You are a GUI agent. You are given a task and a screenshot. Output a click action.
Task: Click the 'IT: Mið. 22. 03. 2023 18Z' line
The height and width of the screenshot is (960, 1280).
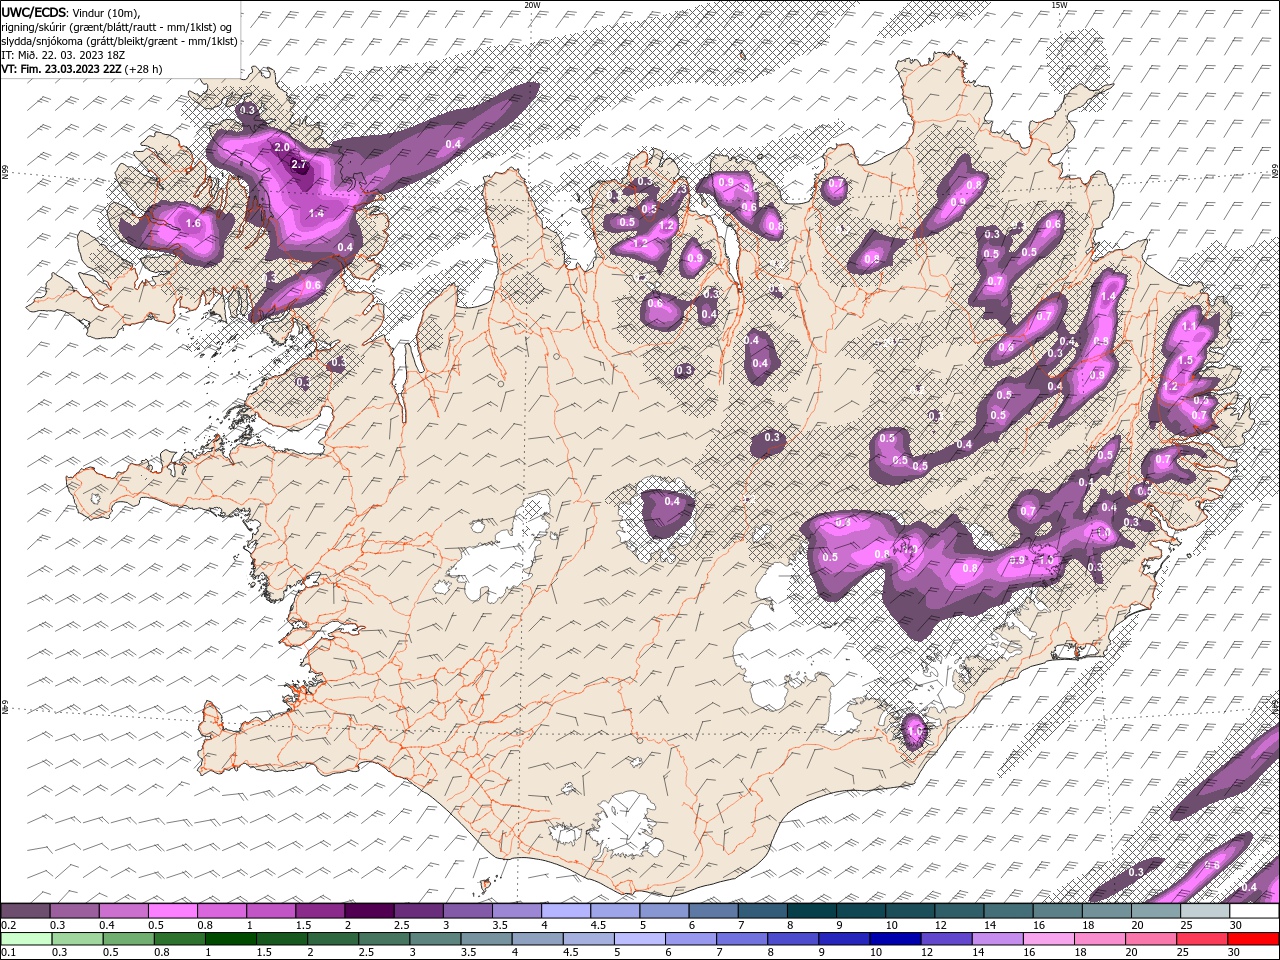pos(61,55)
